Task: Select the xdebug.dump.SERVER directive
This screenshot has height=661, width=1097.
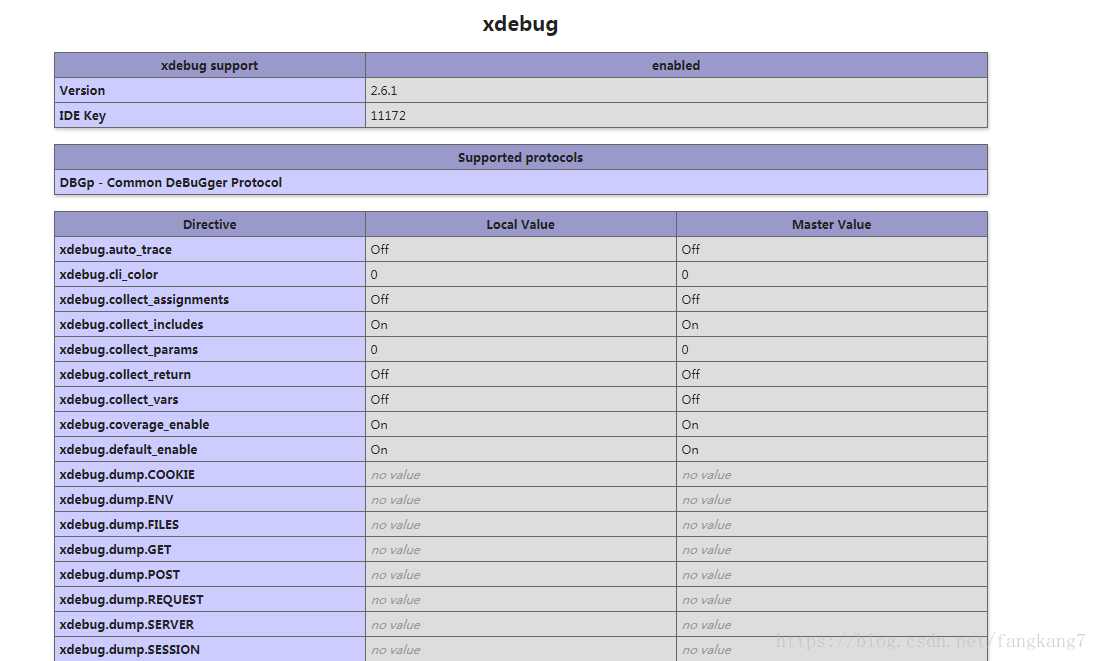Action: [210, 625]
